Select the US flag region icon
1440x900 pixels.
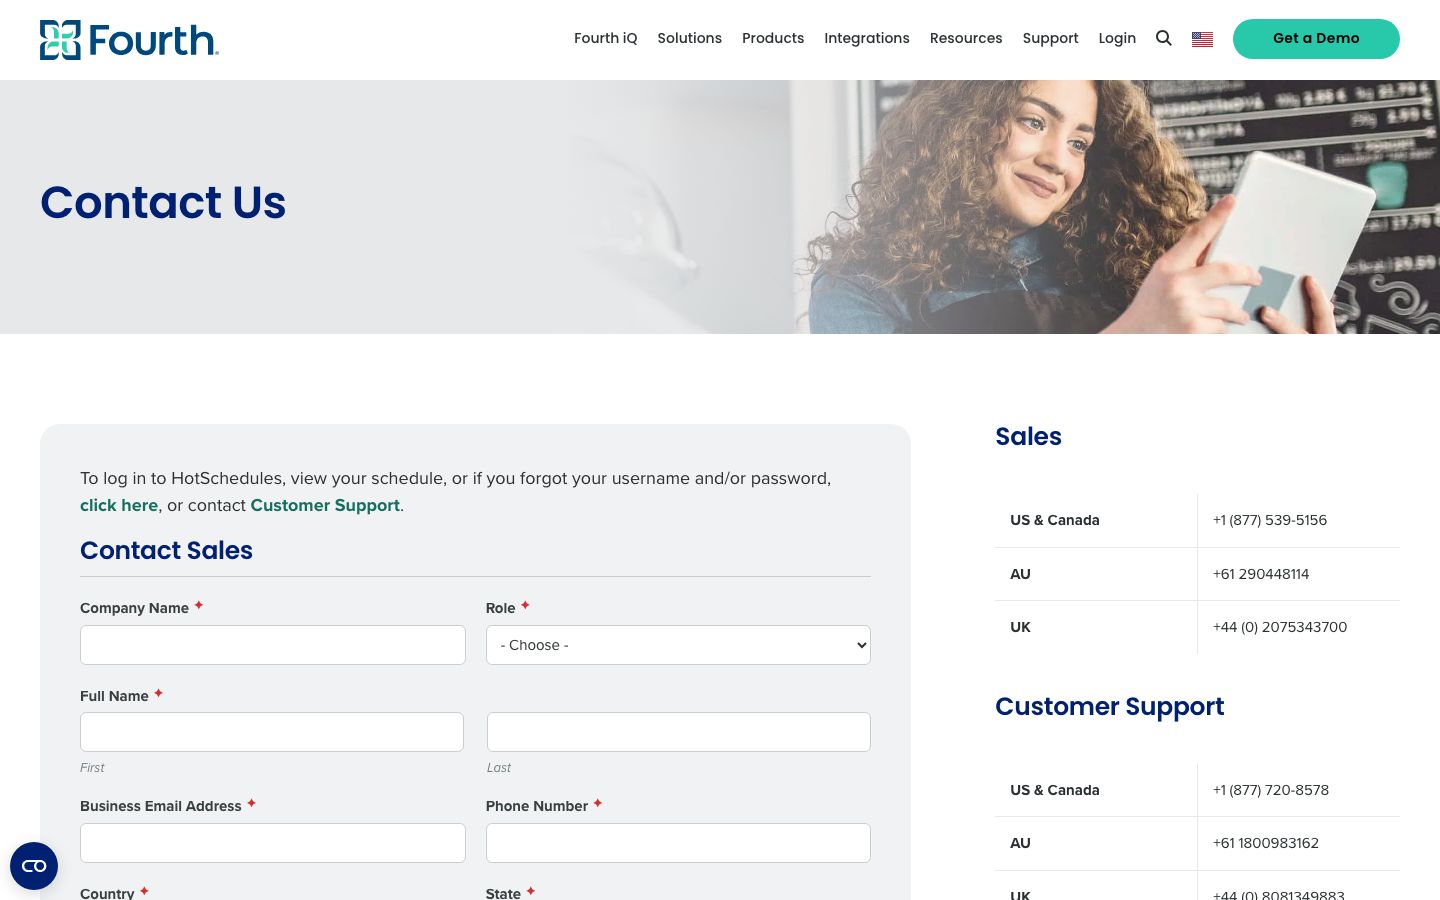point(1202,39)
